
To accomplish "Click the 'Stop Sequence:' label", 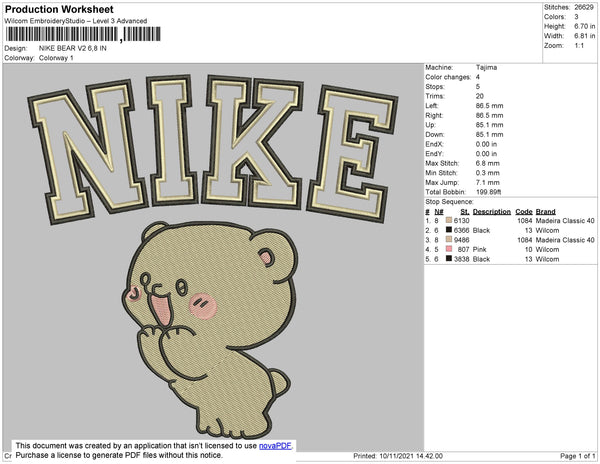I will tap(449, 202).
